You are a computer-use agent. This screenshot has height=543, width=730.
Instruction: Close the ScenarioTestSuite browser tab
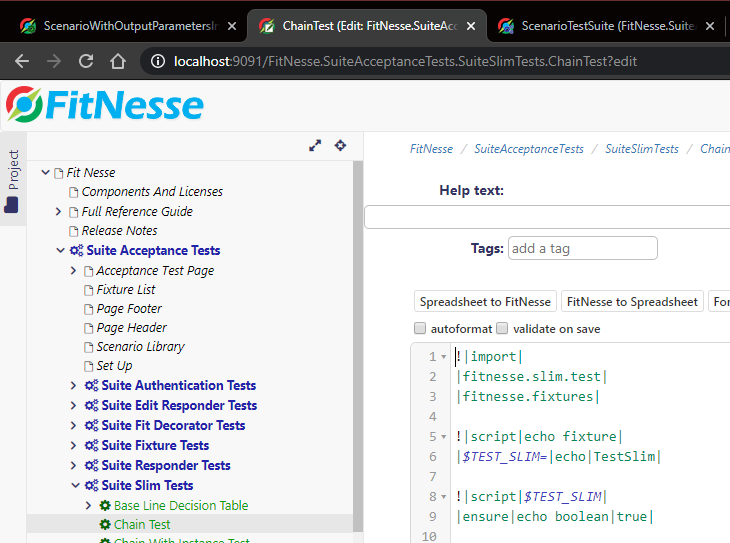[710, 26]
